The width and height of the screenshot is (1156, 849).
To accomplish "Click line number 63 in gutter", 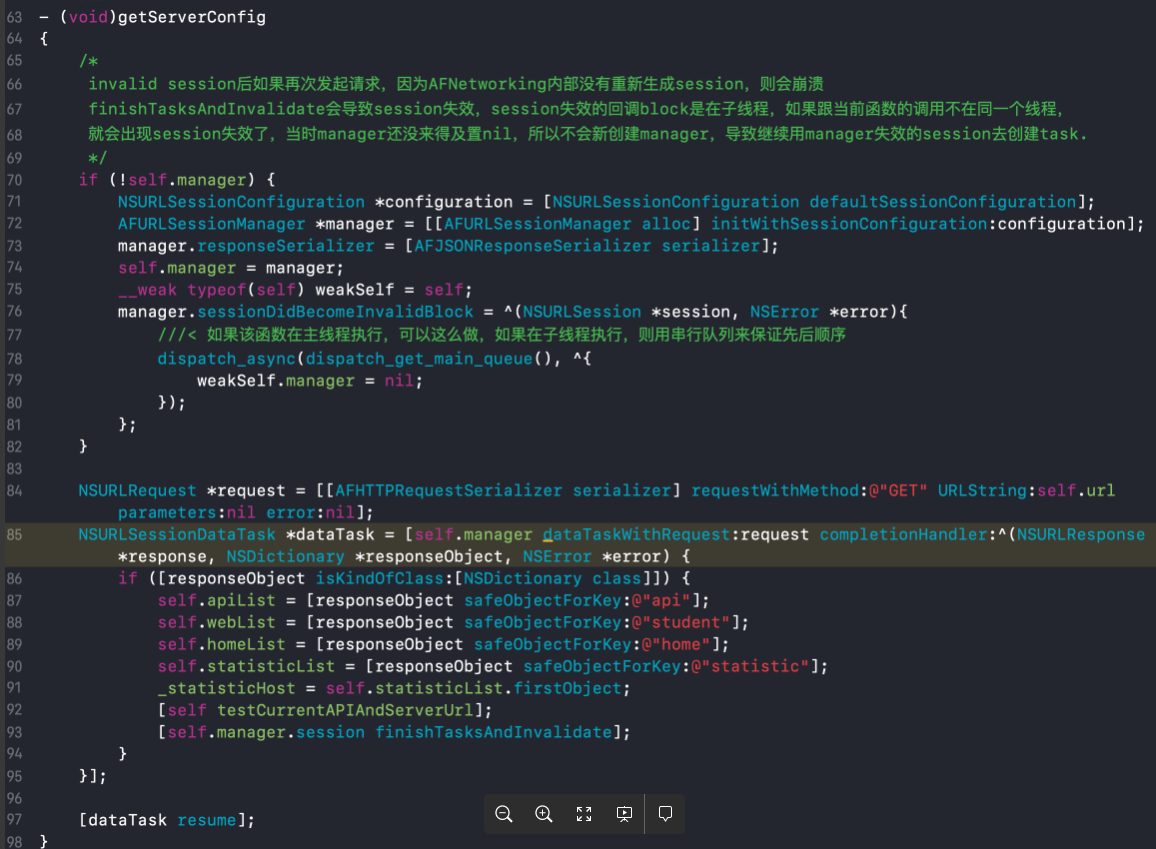I will click(x=14, y=17).
